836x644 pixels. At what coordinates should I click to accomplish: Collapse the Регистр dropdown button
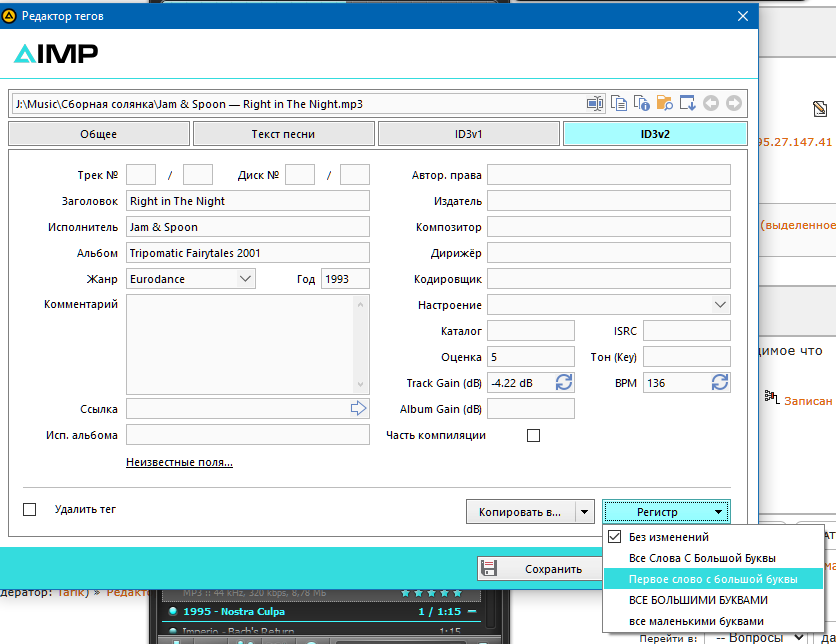666,512
